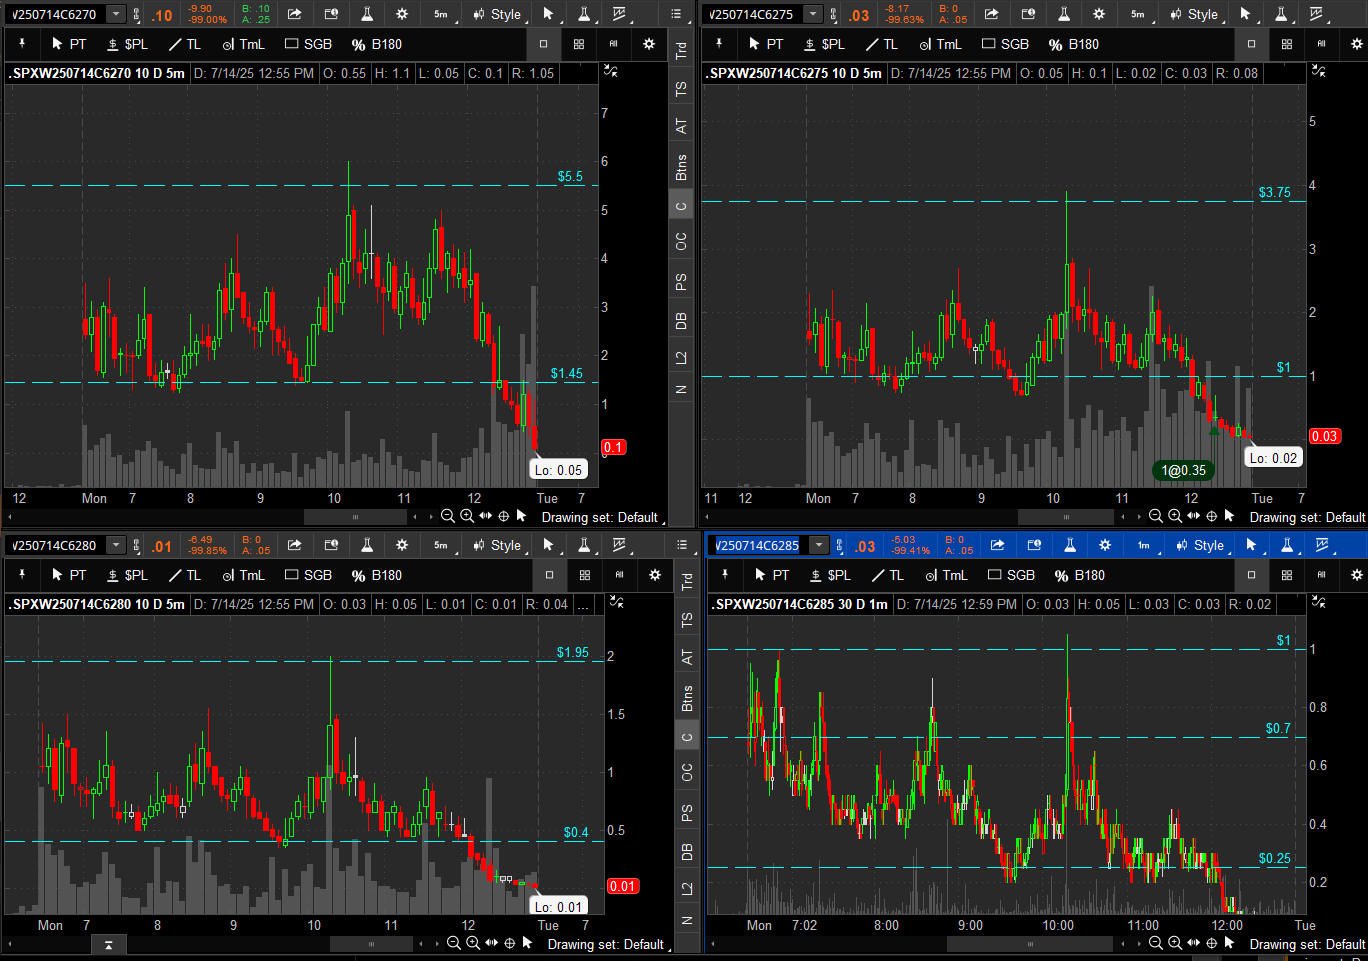Click zoom out magnifier under C6275 chart
The width and height of the screenshot is (1368, 961).
(x=1155, y=516)
